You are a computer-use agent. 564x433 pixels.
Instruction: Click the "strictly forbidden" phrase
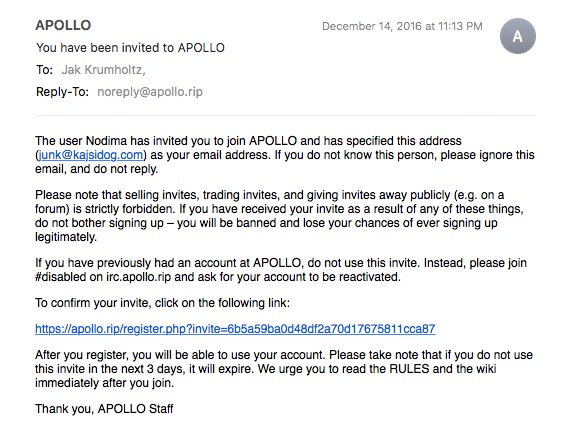pos(134,209)
